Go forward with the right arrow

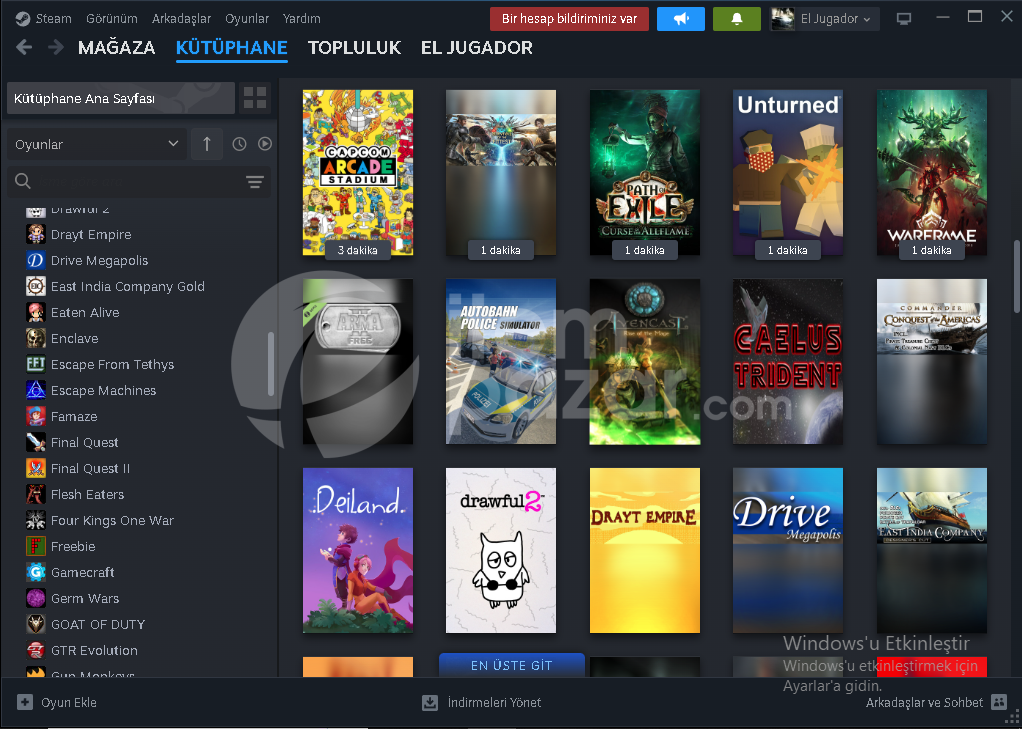pyautogui.click(x=55, y=48)
